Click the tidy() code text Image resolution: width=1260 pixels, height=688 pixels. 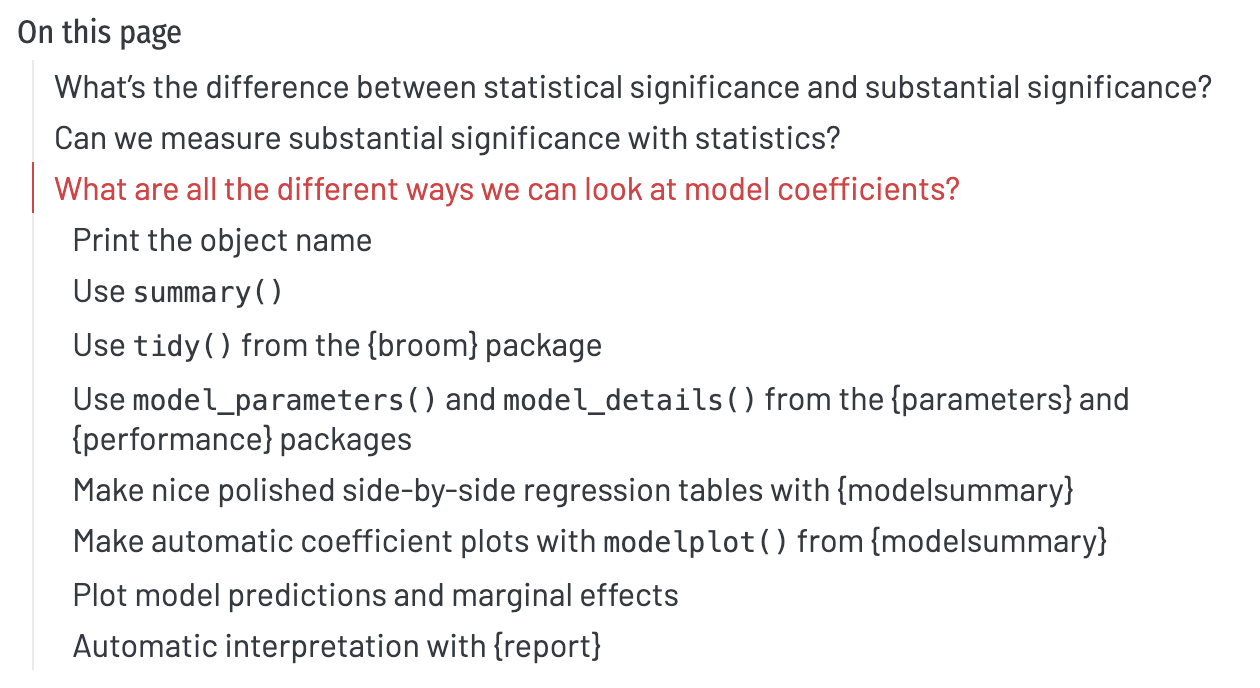point(183,346)
